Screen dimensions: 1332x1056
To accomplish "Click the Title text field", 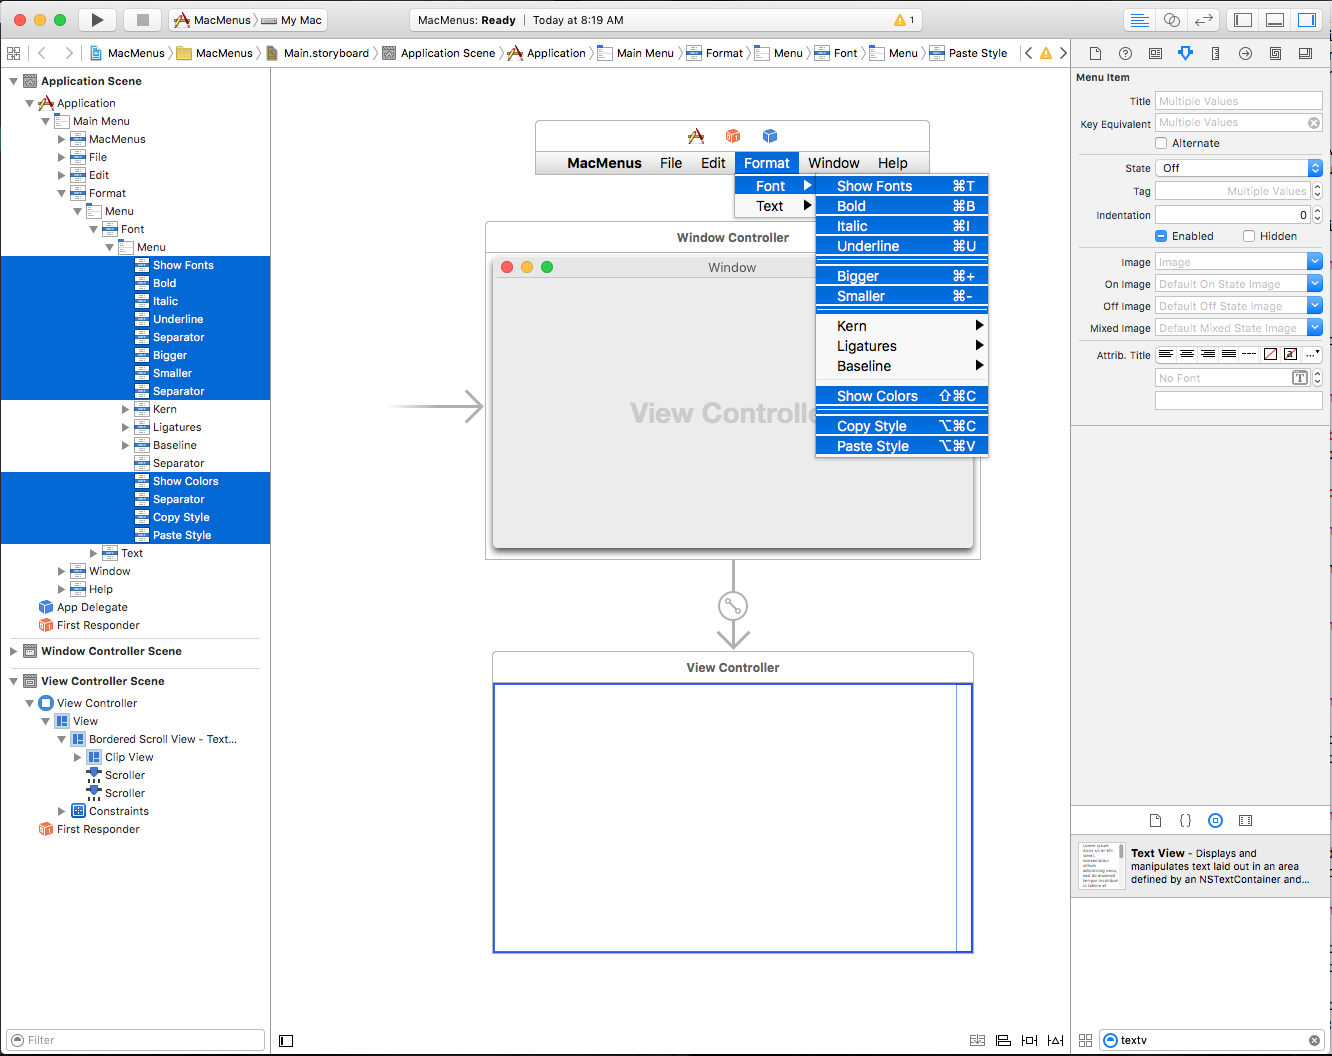I will [x=1238, y=101].
